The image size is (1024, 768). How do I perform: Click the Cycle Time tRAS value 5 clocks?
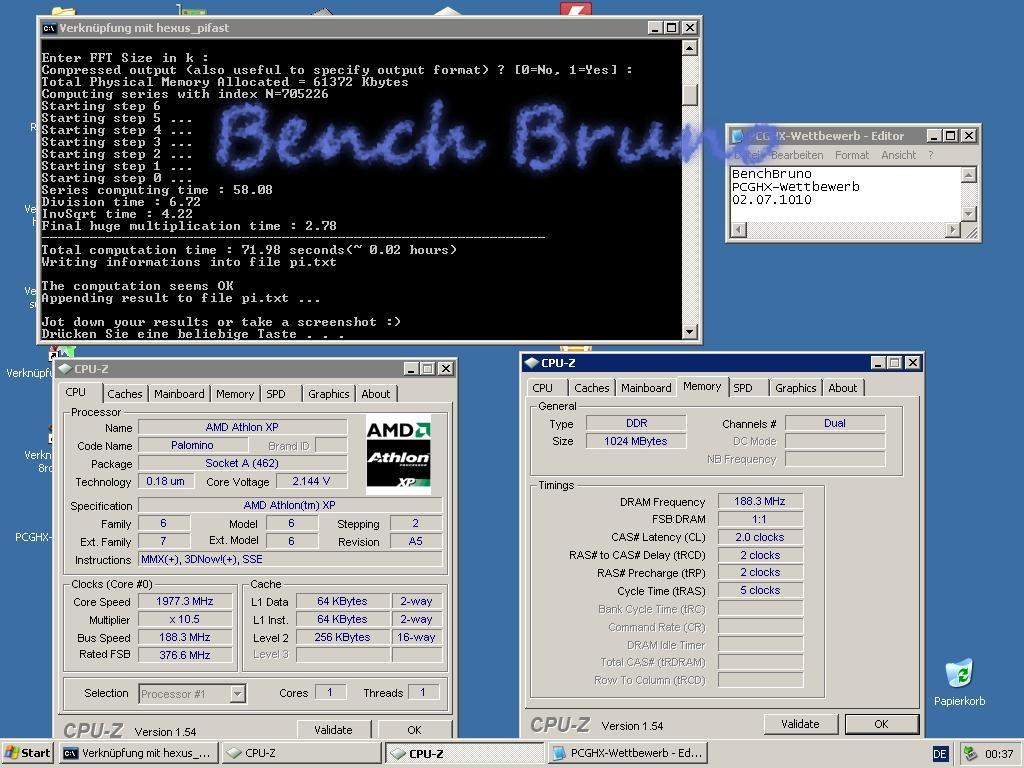click(760, 590)
